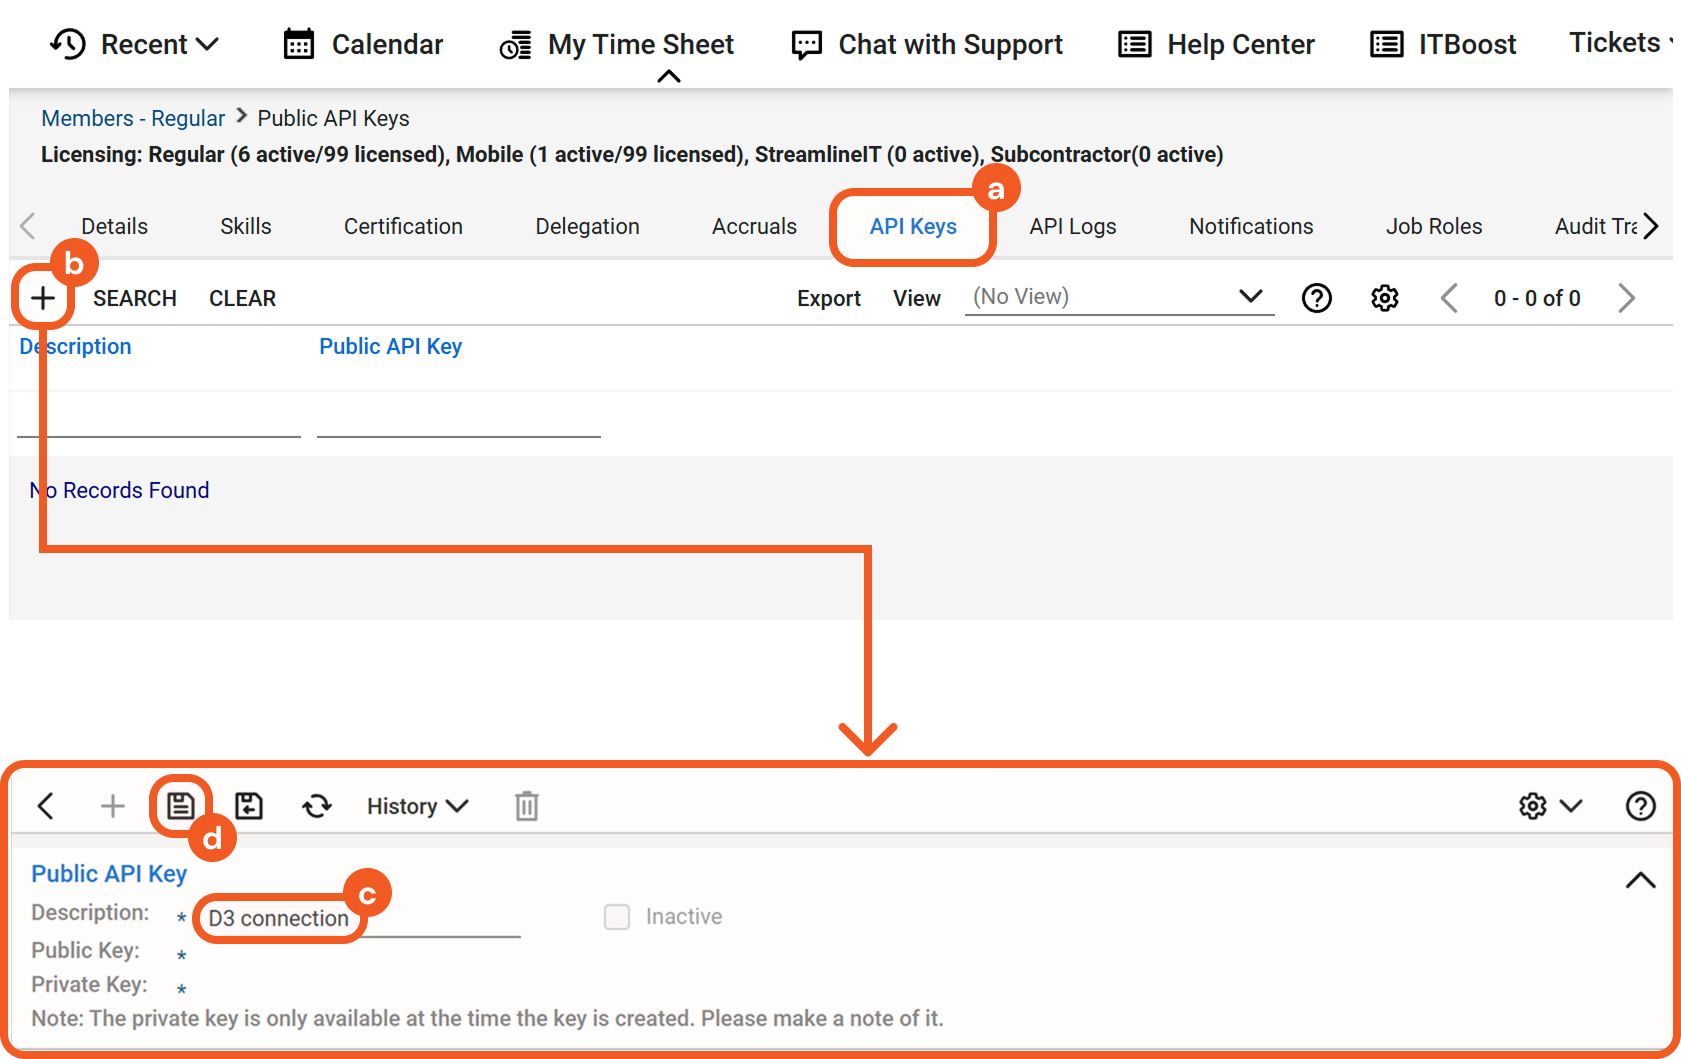Open the Recent dropdown menu
1681x1059 pixels.
click(135, 44)
